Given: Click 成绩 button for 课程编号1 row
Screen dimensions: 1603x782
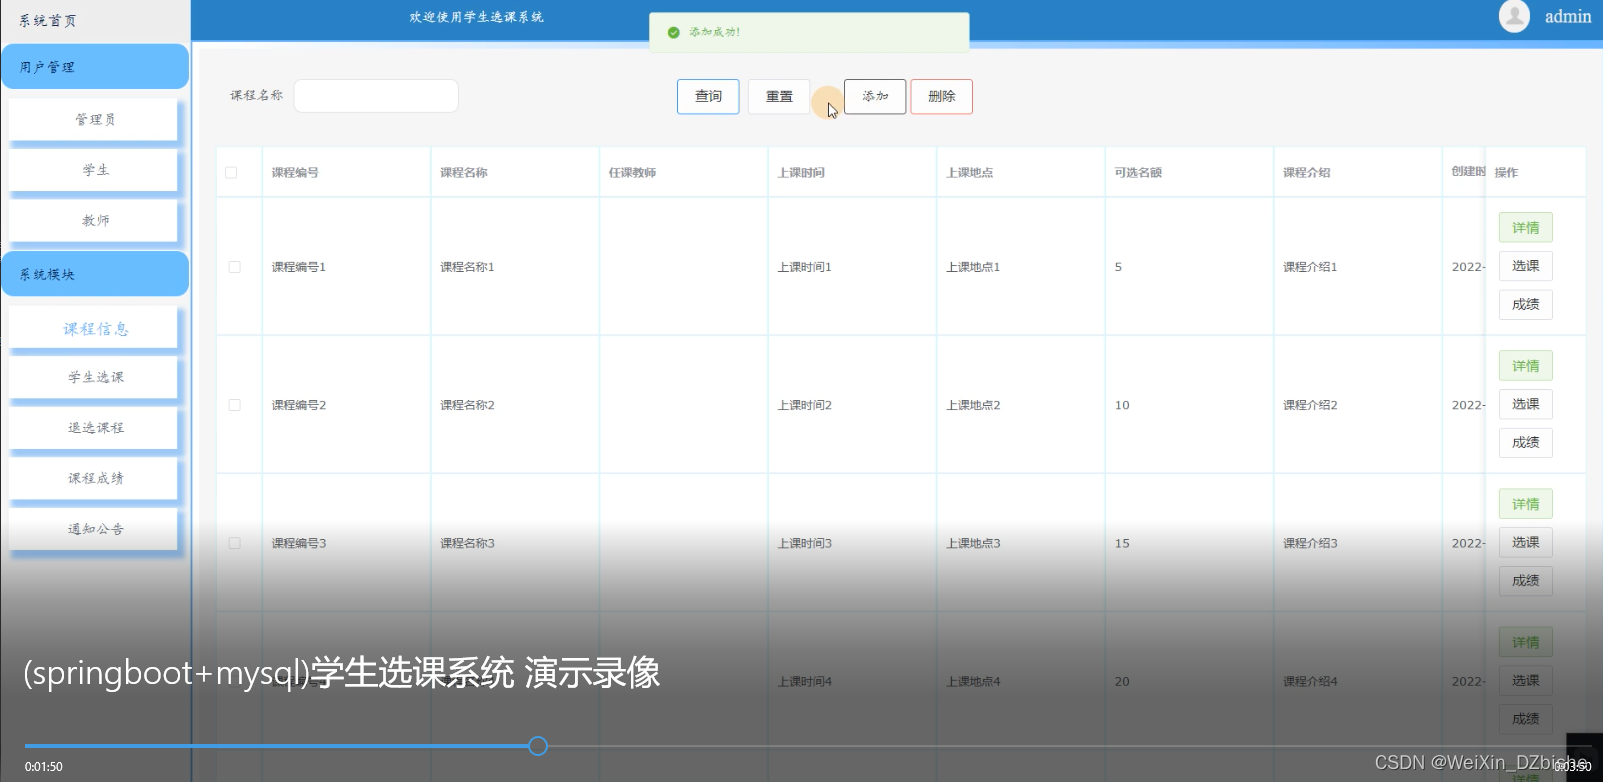Looking at the screenshot, I should click(1525, 304).
